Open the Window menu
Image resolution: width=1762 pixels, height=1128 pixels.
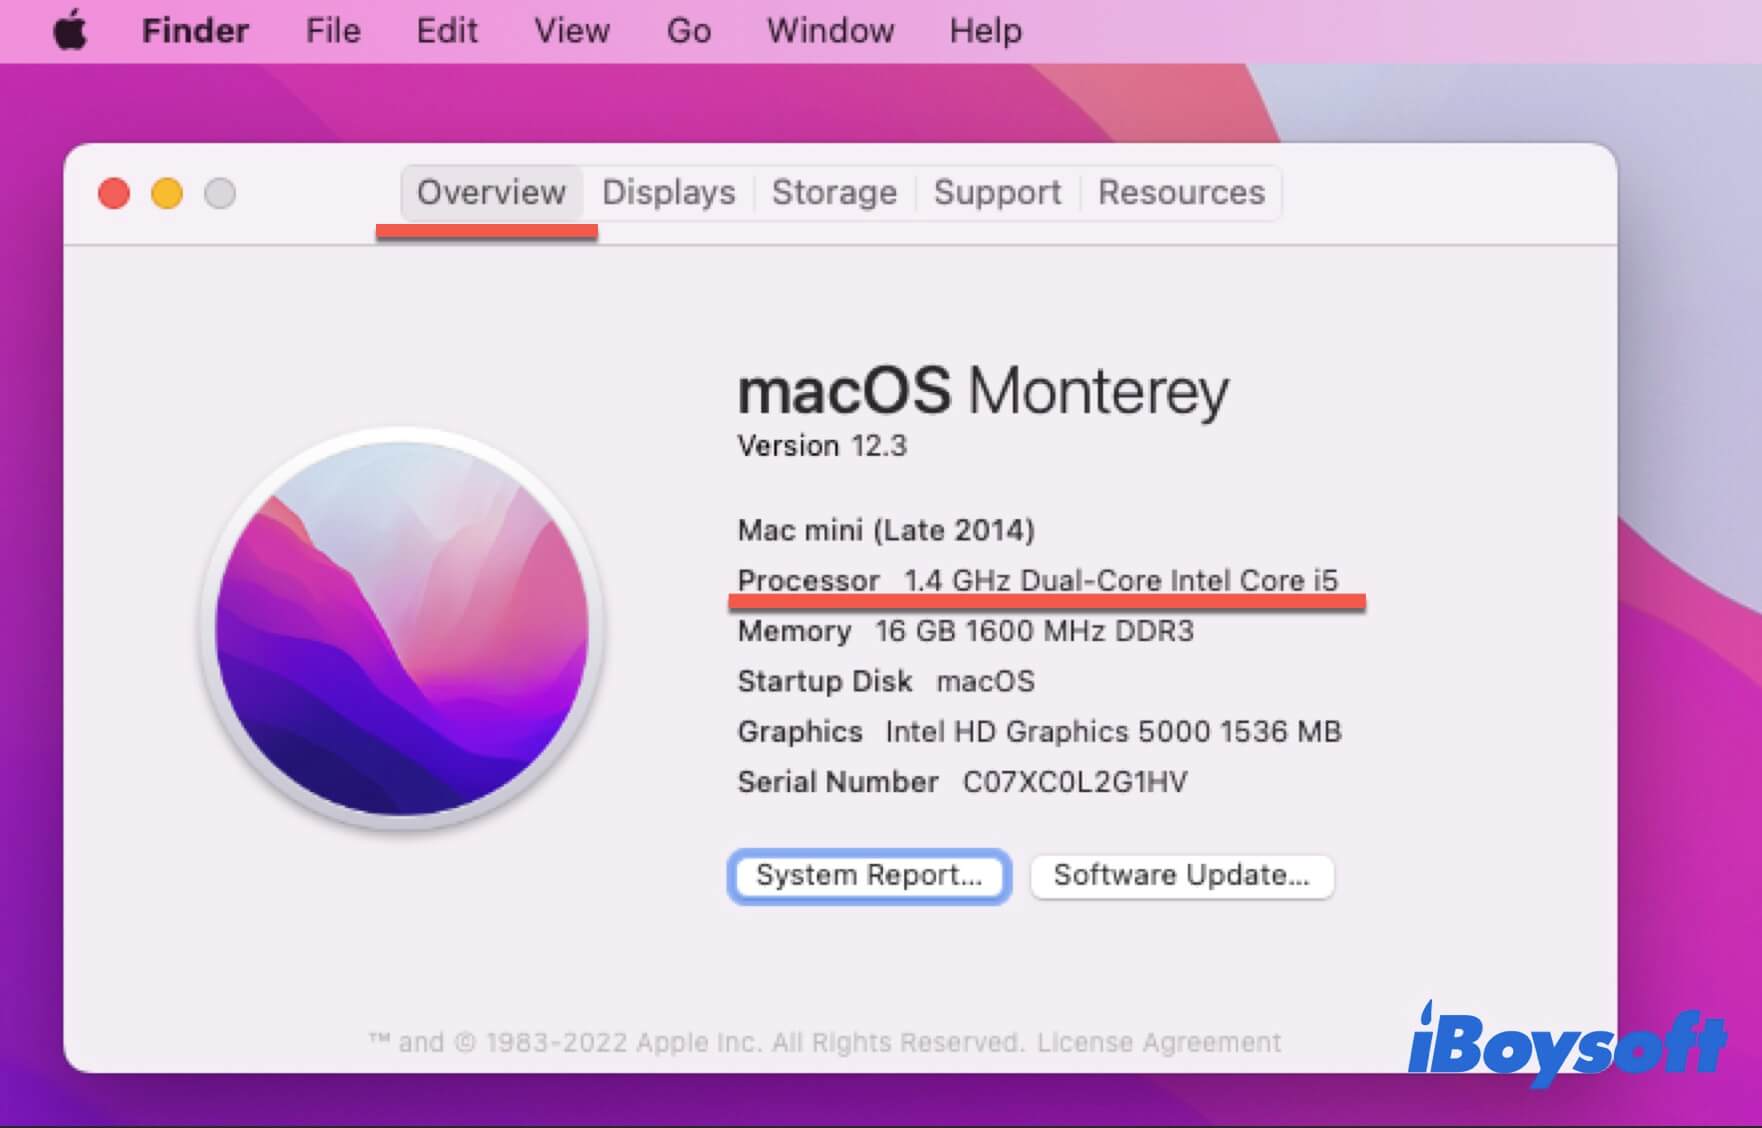click(x=830, y=30)
